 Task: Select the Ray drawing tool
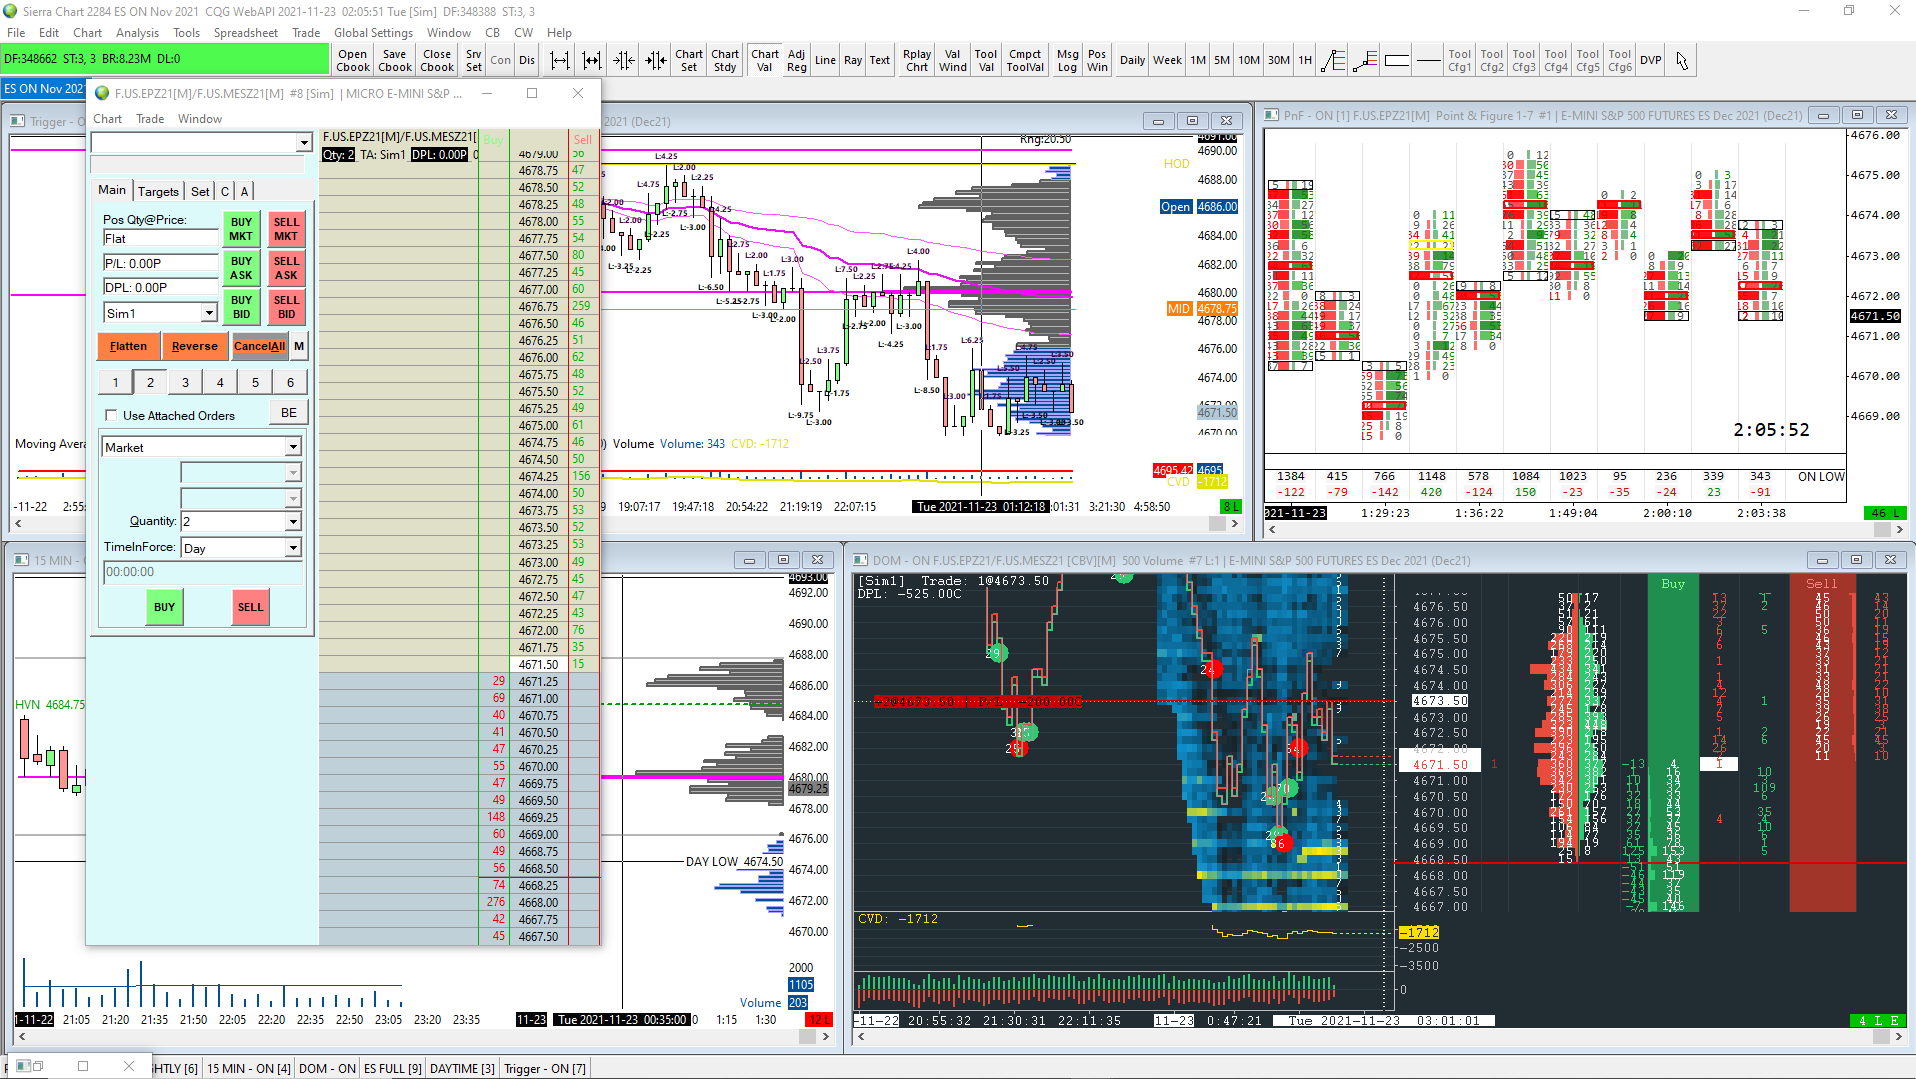click(852, 61)
